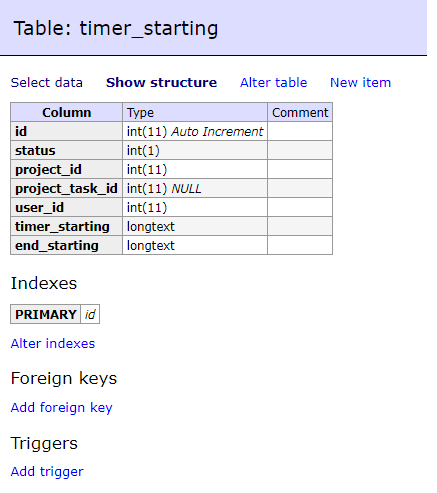
Task: Select the user_id column name cell
Action: point(67,207)
